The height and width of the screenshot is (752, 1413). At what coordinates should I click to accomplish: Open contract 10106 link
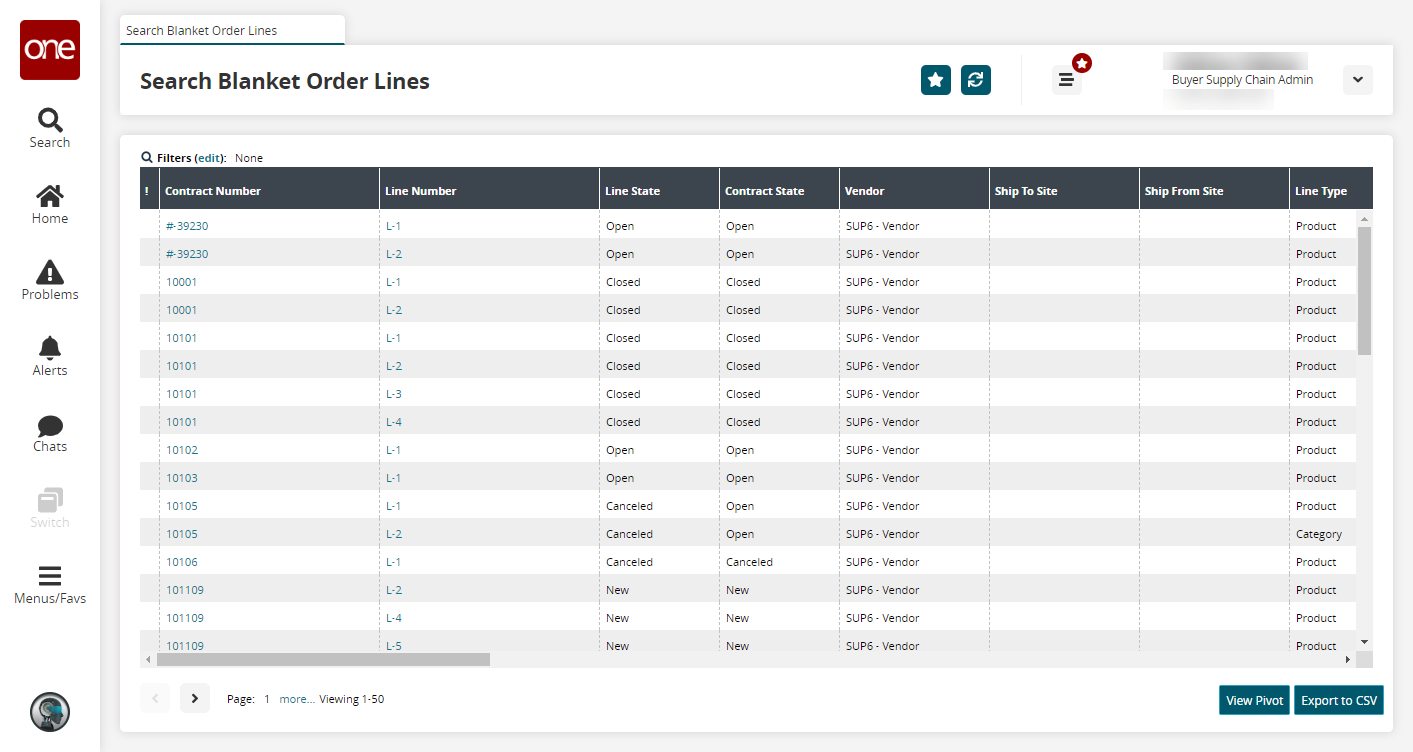182,562
